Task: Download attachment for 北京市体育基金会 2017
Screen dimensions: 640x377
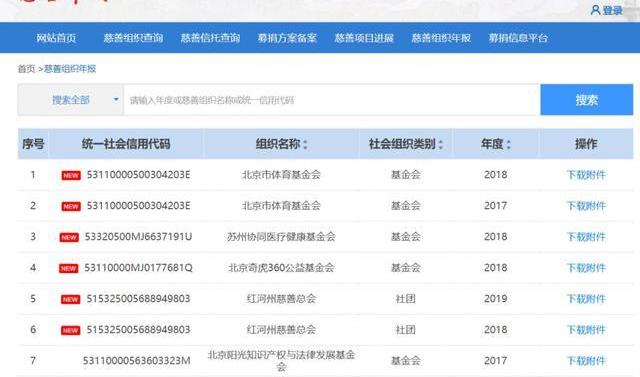Action: (x=586, y=206)
